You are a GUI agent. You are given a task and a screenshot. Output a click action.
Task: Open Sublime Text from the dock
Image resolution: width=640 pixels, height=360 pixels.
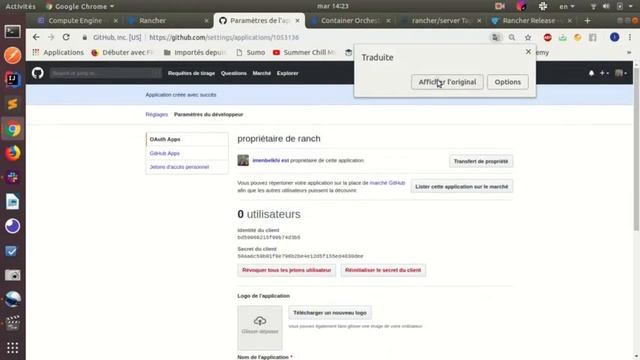tap(12, 104)
